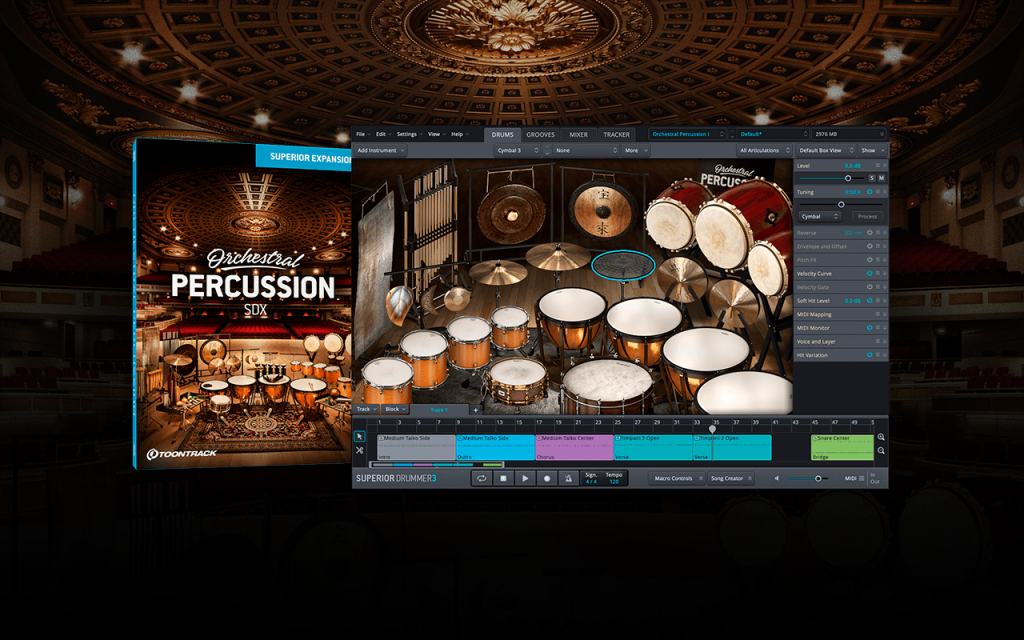1024x640 pixels.
Task: Toggle the Velocity Curve power switch
Action: (x=870, y=274)
